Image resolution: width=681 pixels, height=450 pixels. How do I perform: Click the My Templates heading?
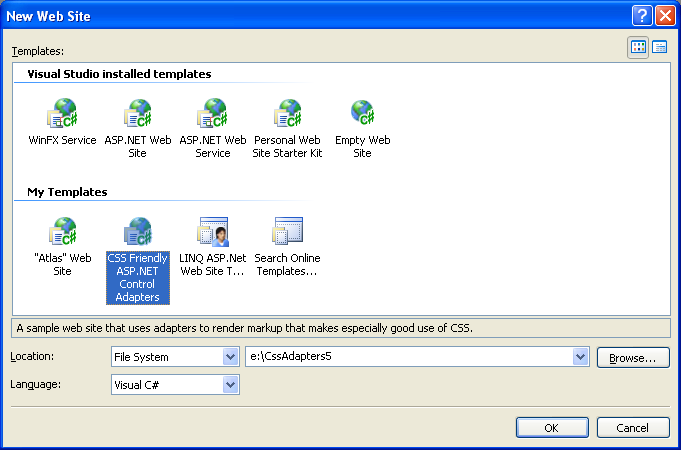(67, 192)
